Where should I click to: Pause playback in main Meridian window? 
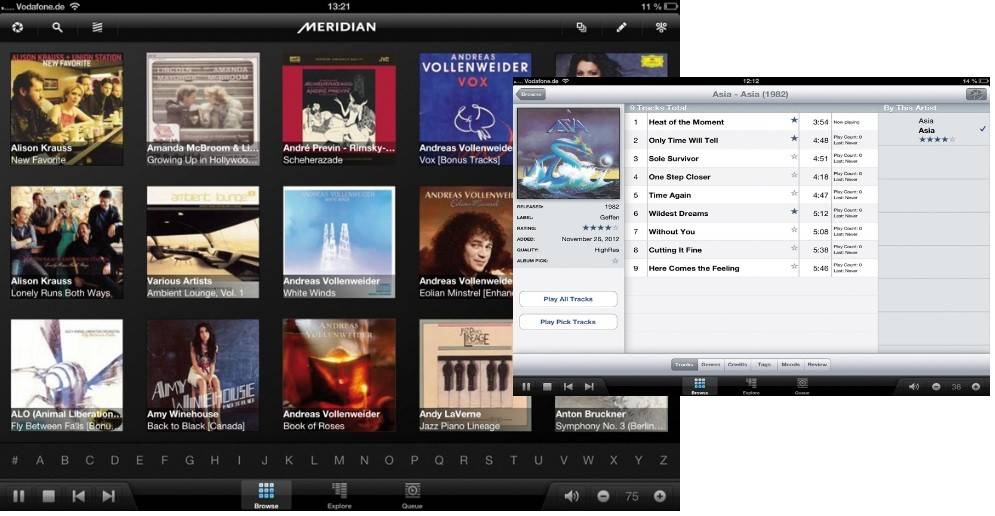coord(19,496)
